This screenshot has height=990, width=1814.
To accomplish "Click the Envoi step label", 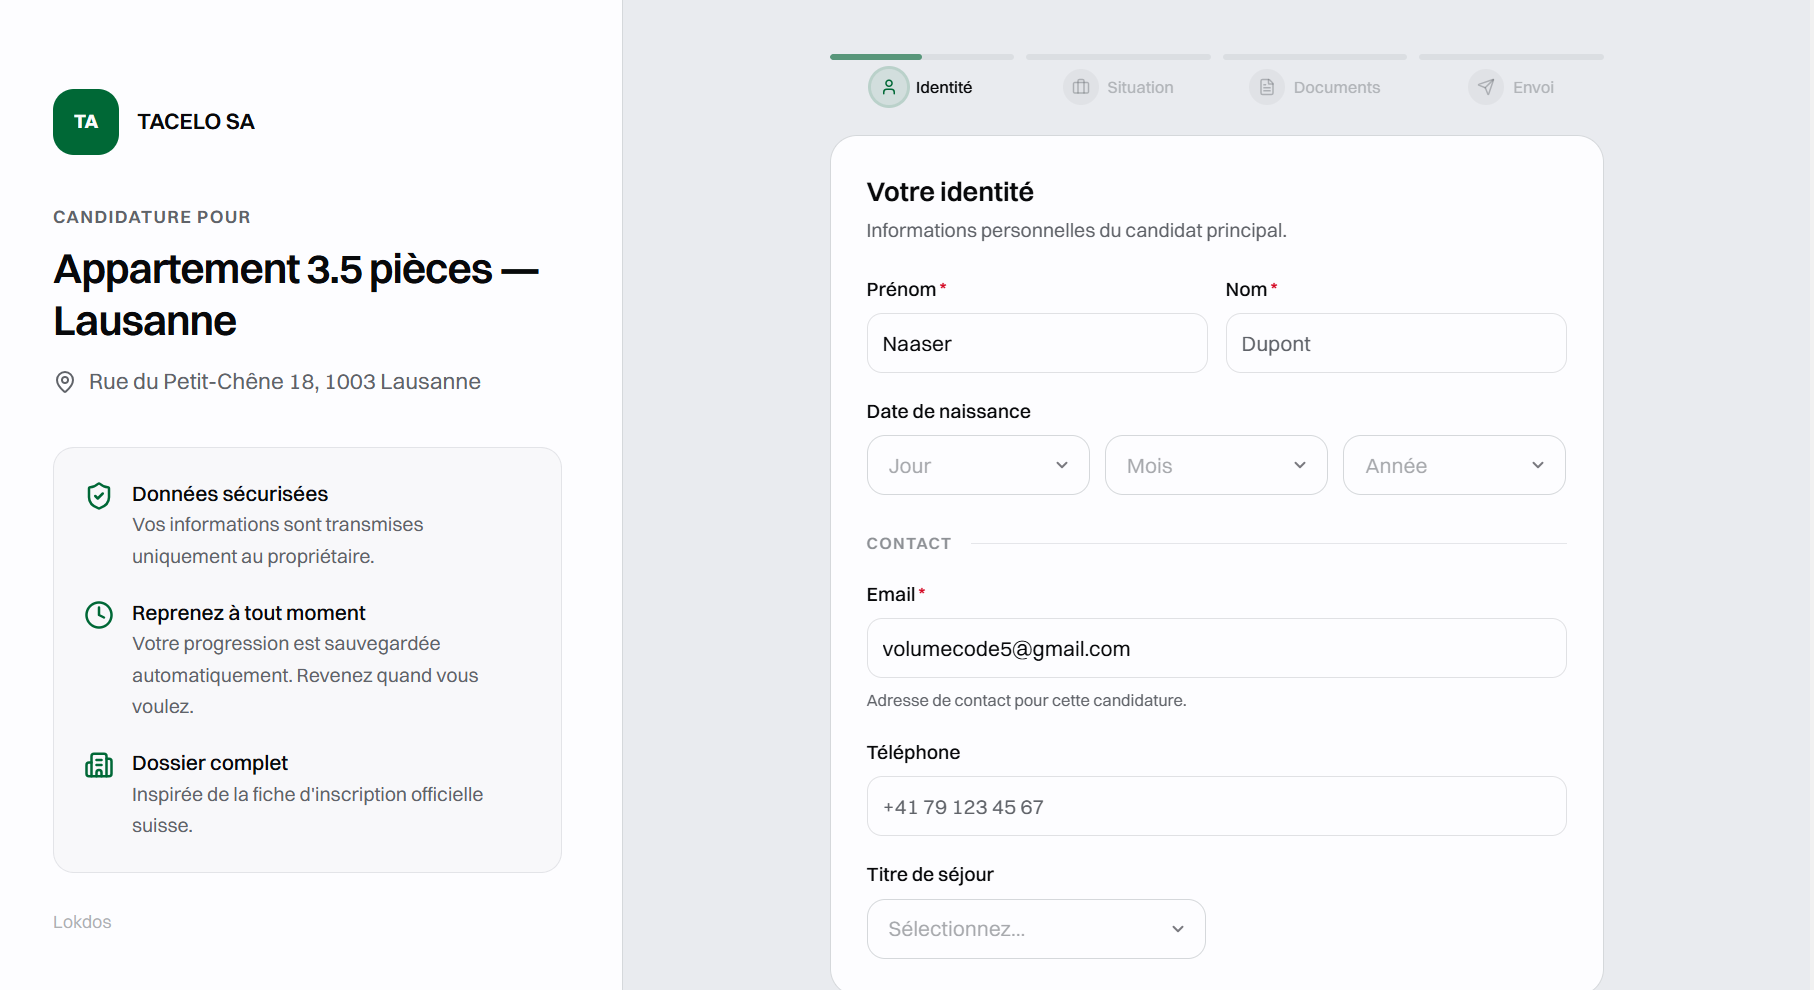I will point(1533,87).
